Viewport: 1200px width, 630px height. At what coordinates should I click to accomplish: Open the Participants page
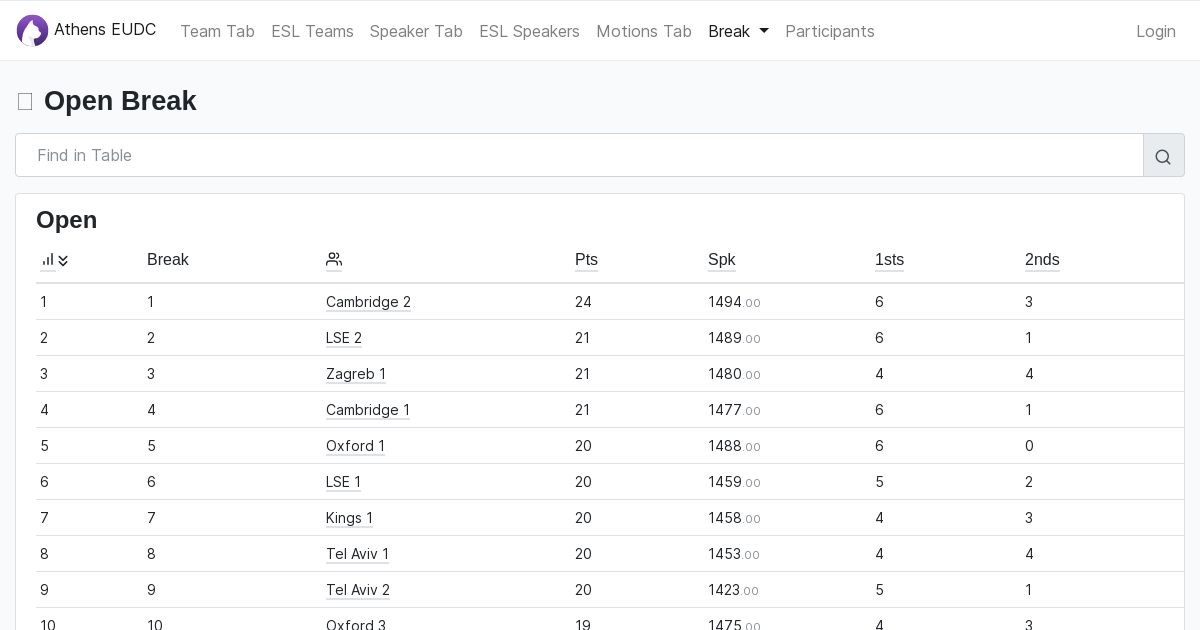coord(830,31)
